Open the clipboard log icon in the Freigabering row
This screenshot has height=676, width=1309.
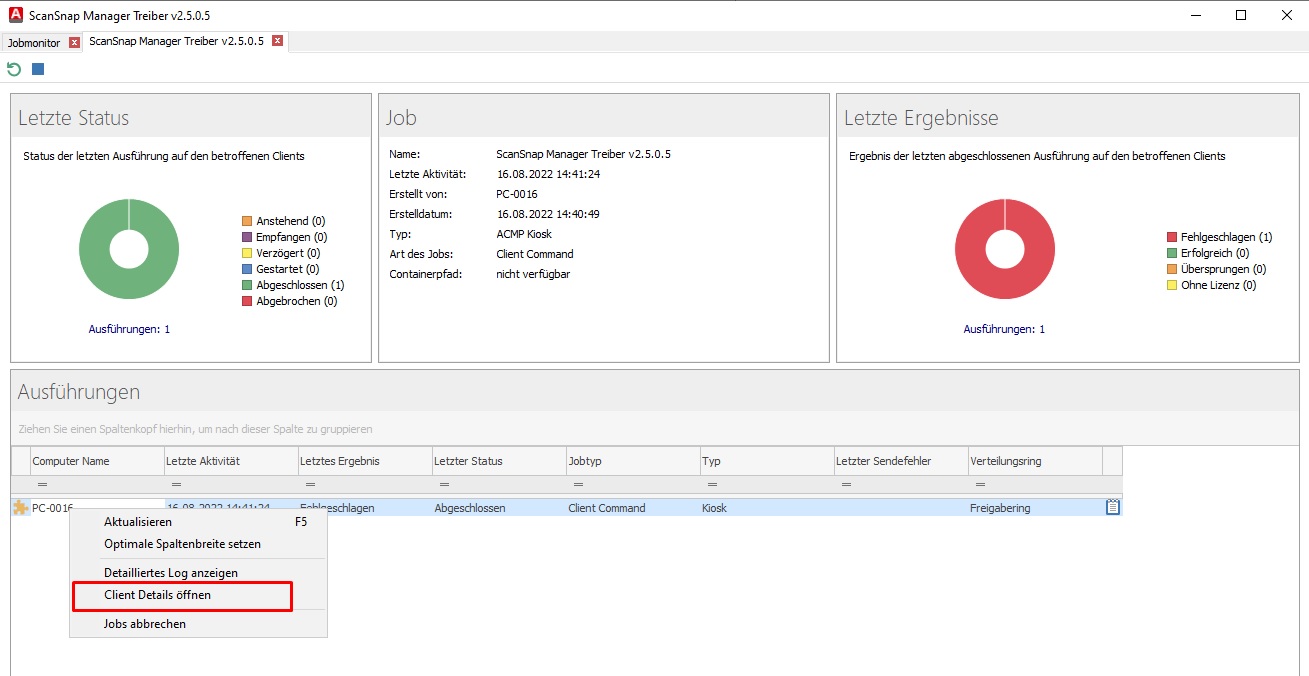pos(1112,508)
